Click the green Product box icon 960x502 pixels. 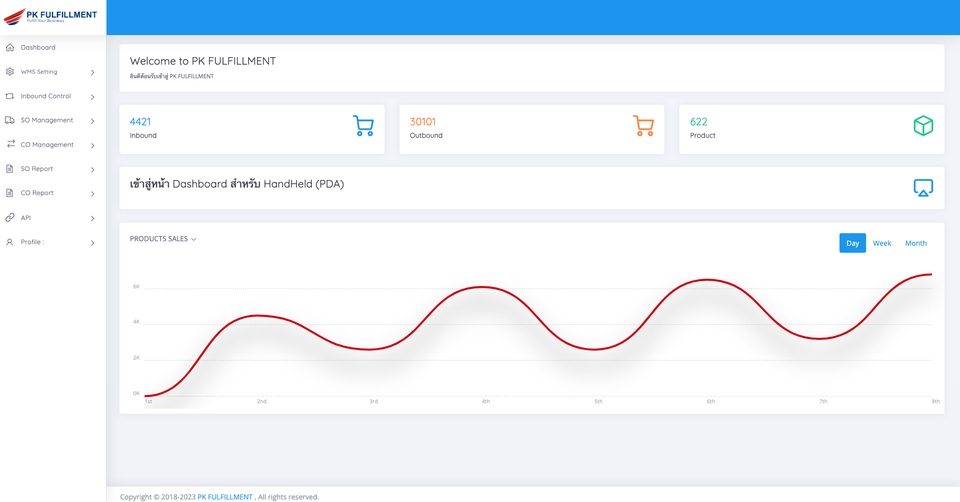[x=923, y=126]
